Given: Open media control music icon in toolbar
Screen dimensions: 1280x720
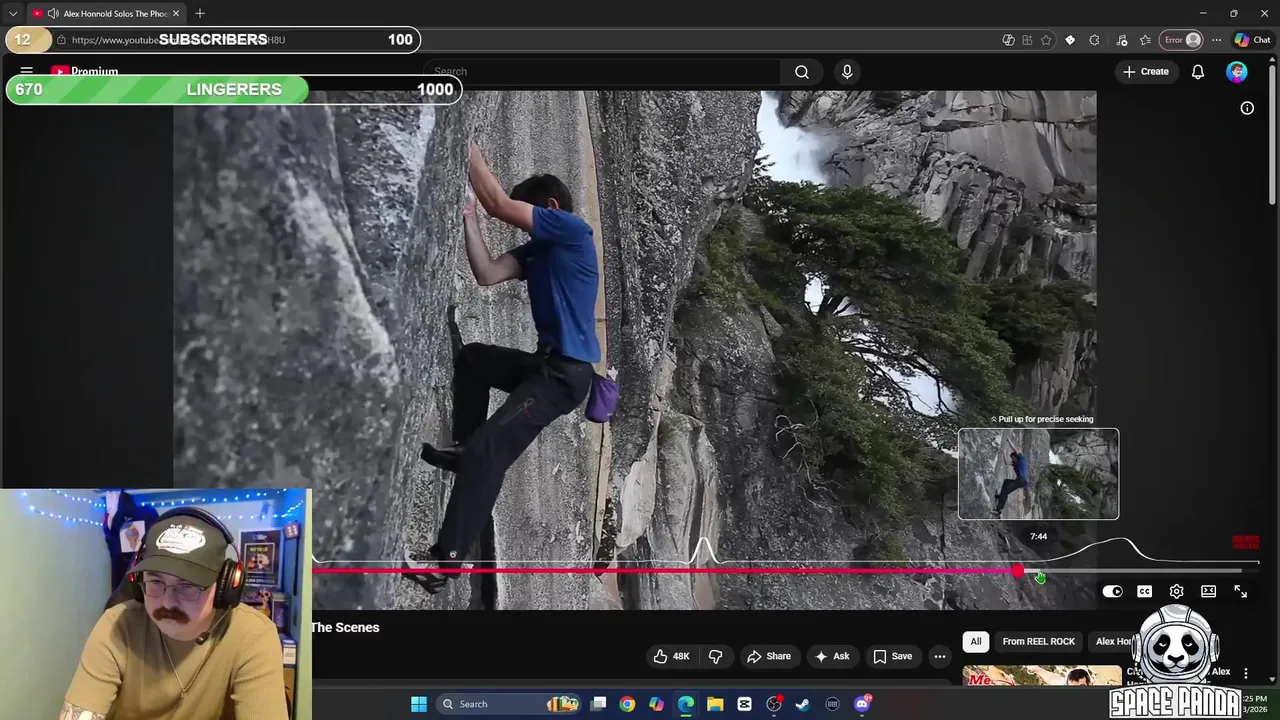Looking at the screenshot, I should (1121, 40).
